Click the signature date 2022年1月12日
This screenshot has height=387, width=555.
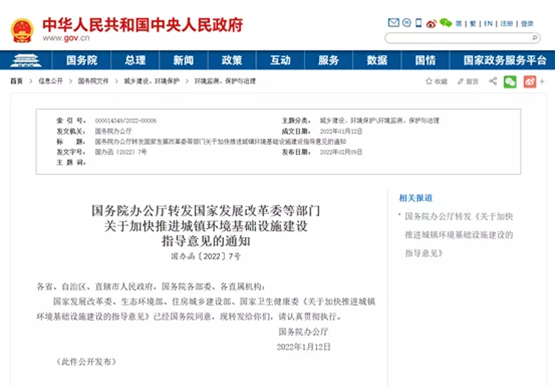pyautogui.click(x=304, y=347)
